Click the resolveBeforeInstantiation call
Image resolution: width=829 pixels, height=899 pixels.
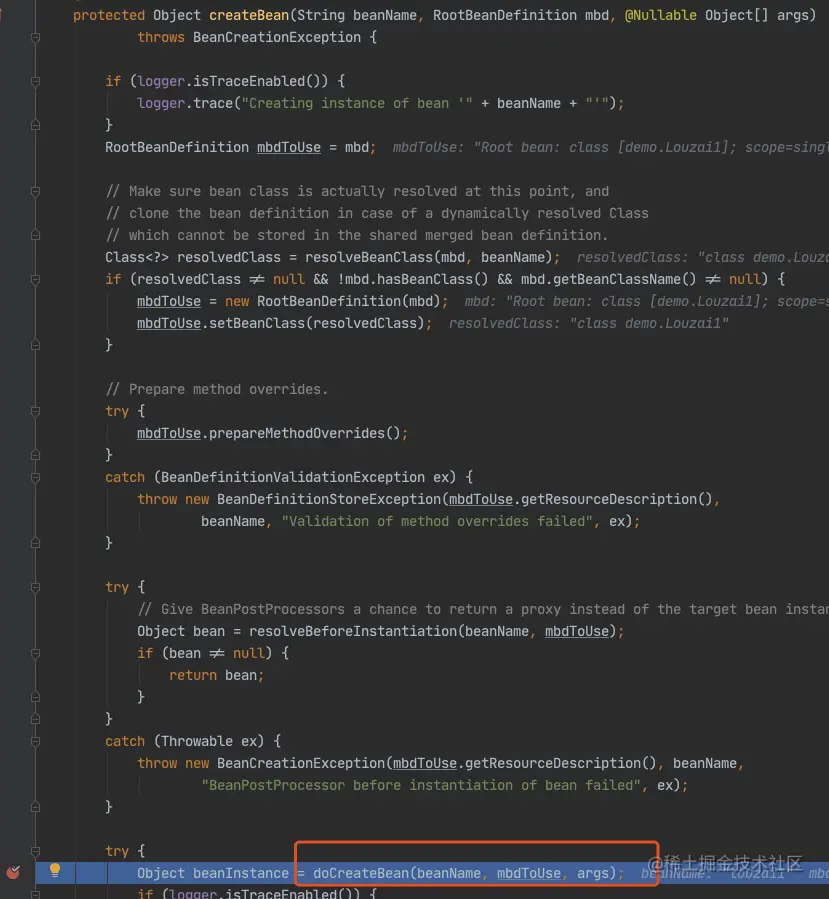pos(353,631)
